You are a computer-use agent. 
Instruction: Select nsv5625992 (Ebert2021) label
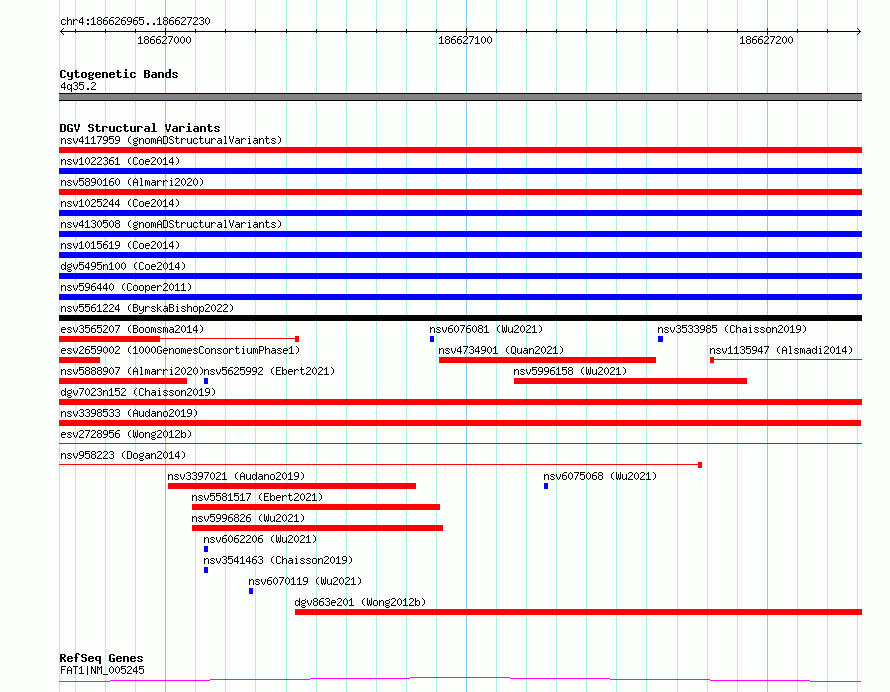pos(269,371)
